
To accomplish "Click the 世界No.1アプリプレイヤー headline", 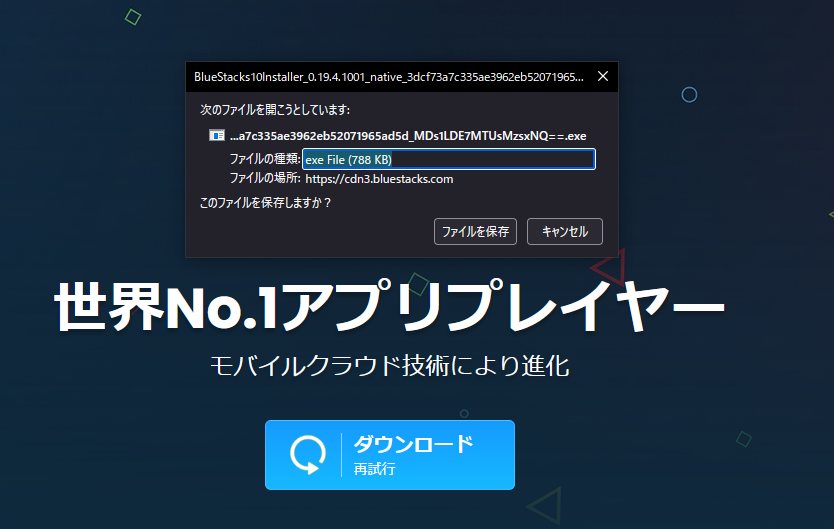I will click(x=388, y=306).
